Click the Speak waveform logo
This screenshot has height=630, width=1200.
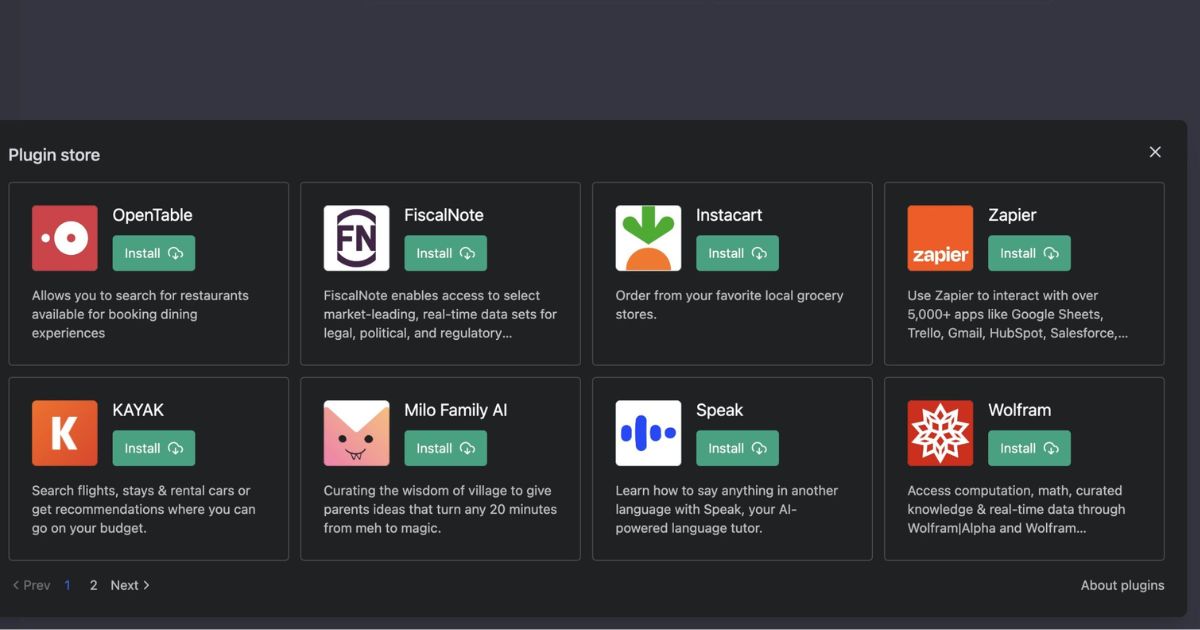(648, 432)
